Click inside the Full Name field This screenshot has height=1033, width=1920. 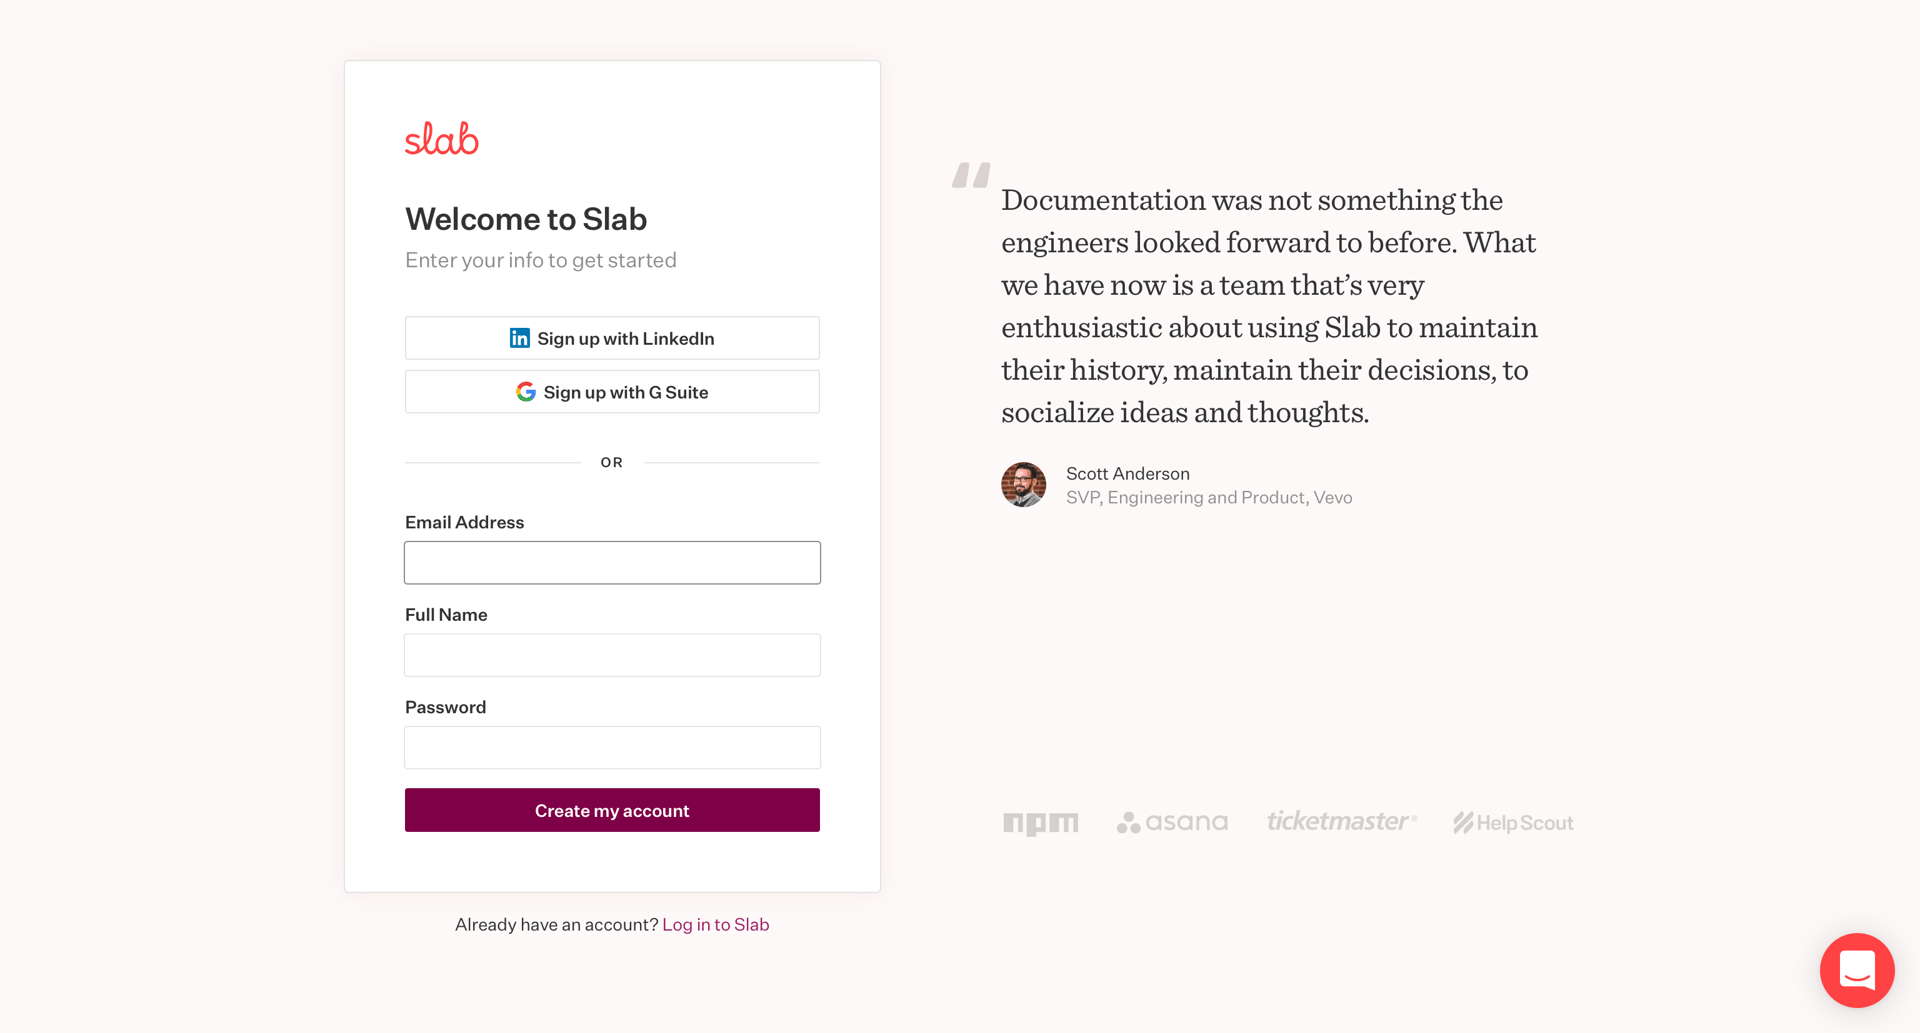pyautogui.click(x=612, y=655)
